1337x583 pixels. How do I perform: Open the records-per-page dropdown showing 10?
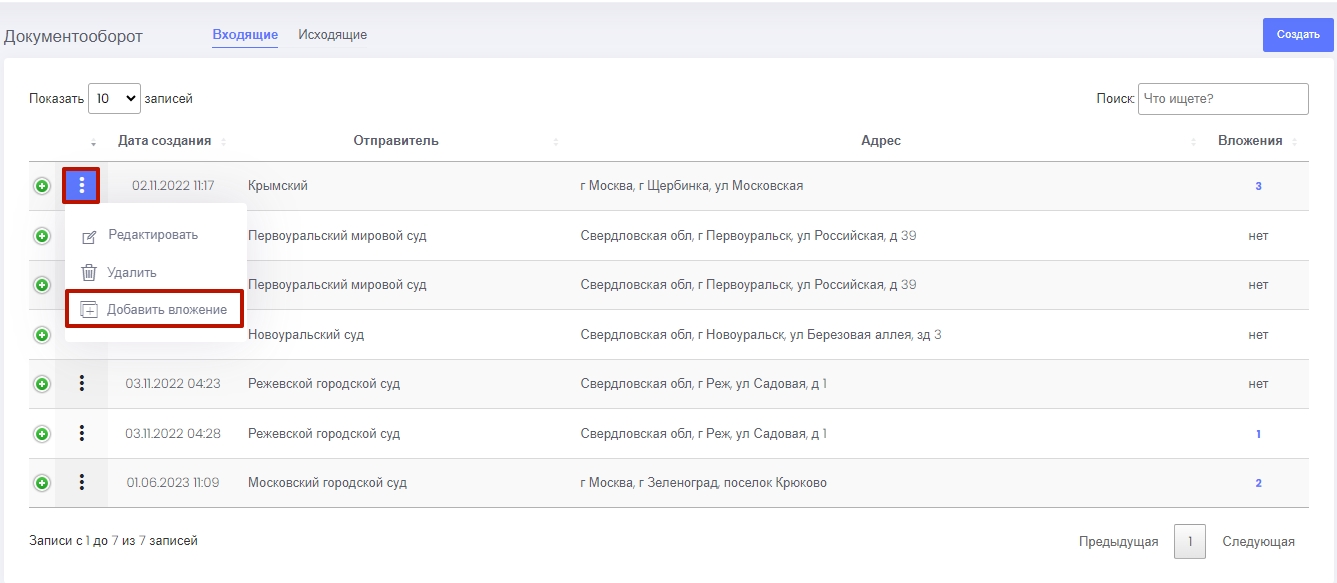114,99
